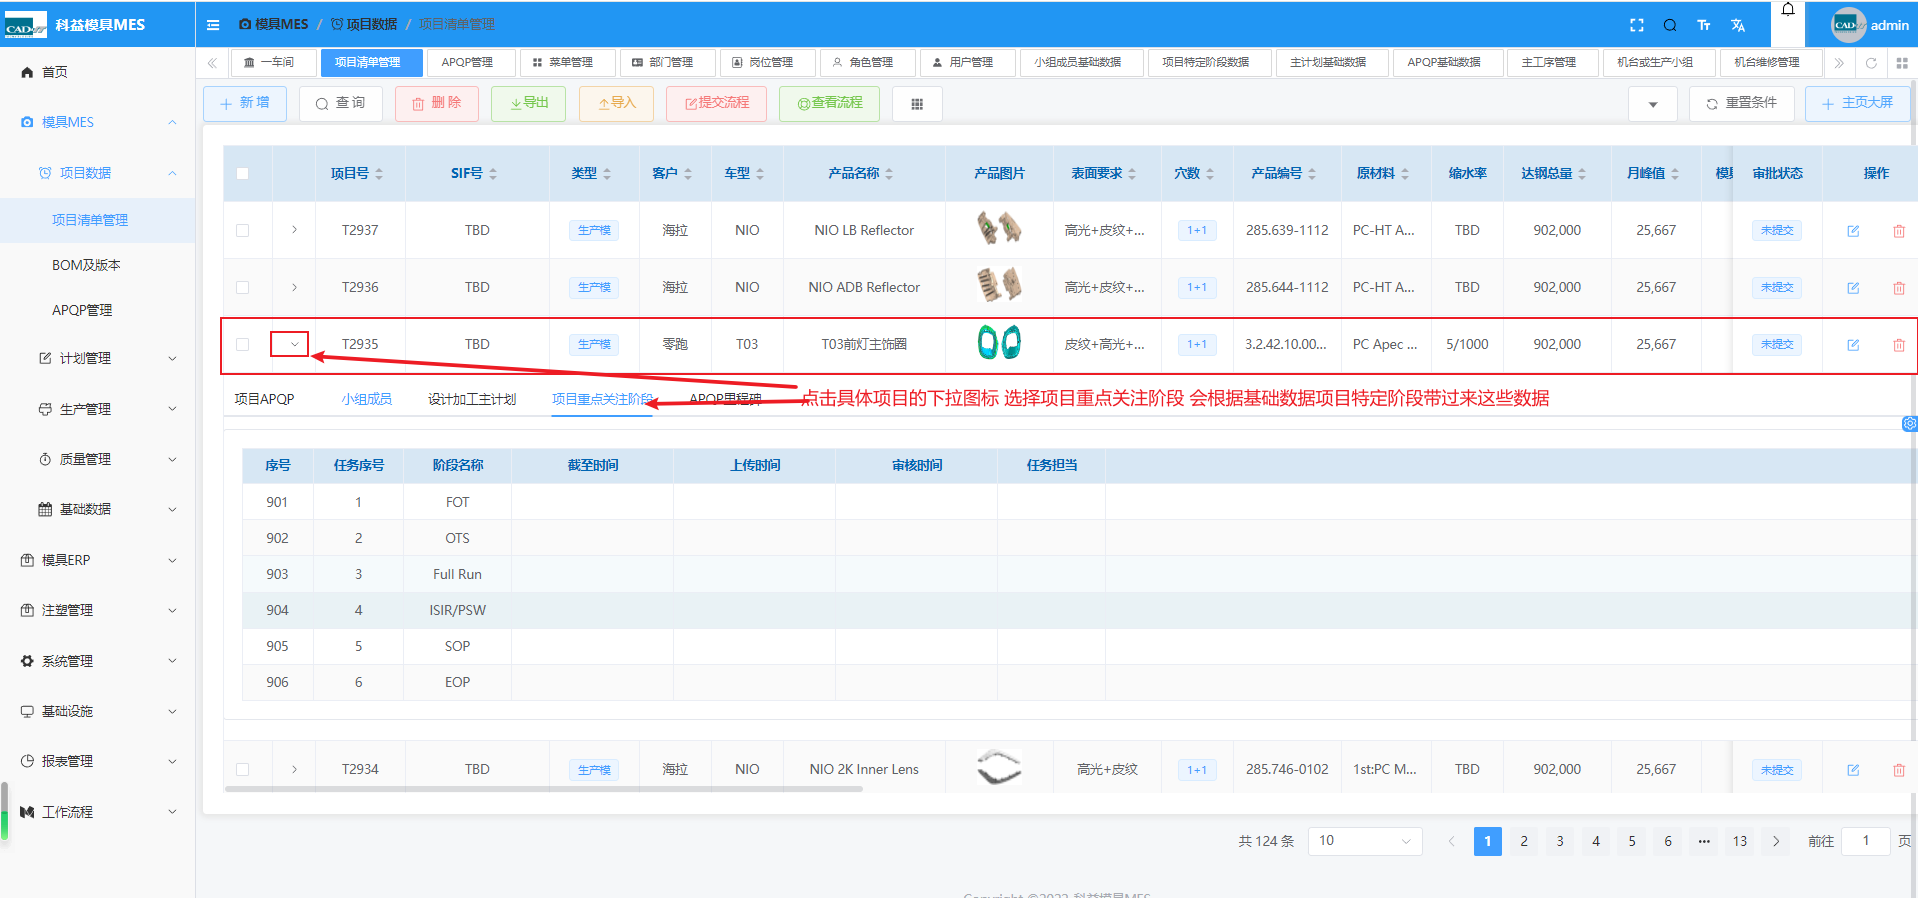The image size is (1918, 898).
Task: Expand the T2936 row details
Action: [294, 287]
